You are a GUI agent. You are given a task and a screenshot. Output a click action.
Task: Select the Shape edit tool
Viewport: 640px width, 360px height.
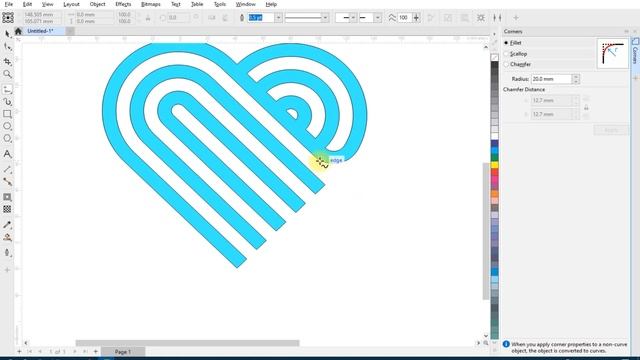(7, 47)
